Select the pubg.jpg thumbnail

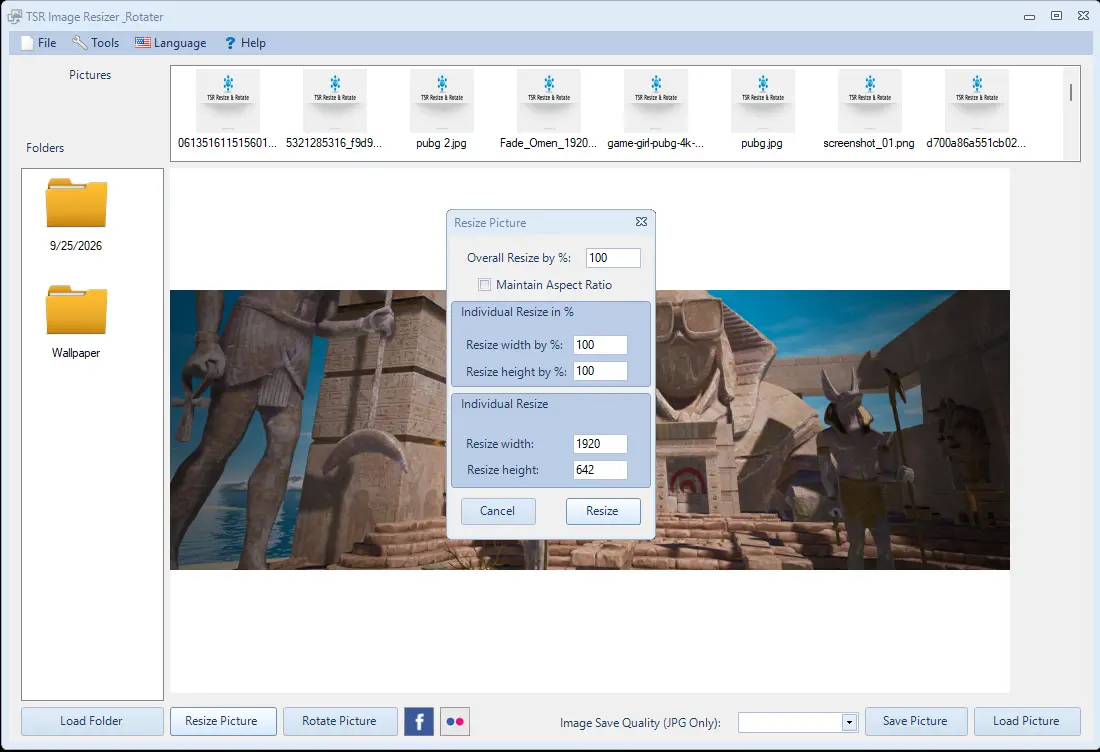(763, 109)
